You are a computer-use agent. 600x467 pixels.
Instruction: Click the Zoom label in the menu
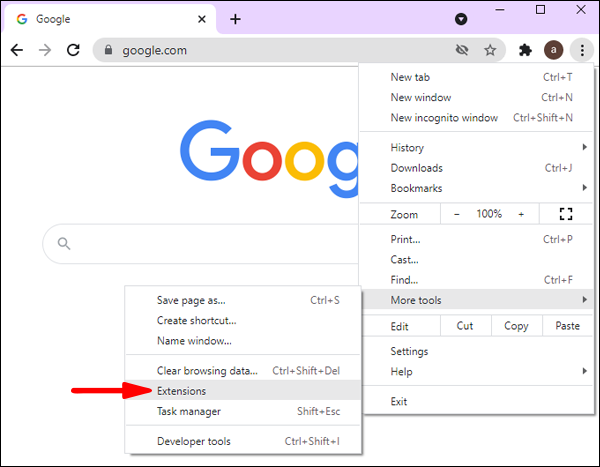[404, 215]
